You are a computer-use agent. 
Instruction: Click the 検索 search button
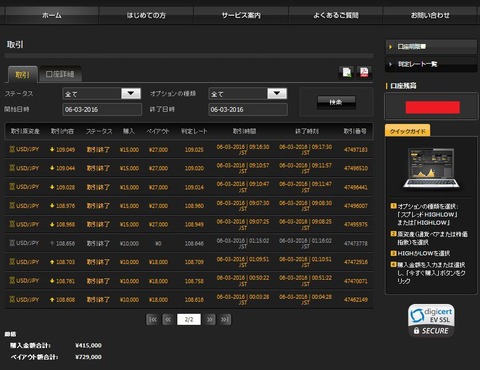pos(336,102)
